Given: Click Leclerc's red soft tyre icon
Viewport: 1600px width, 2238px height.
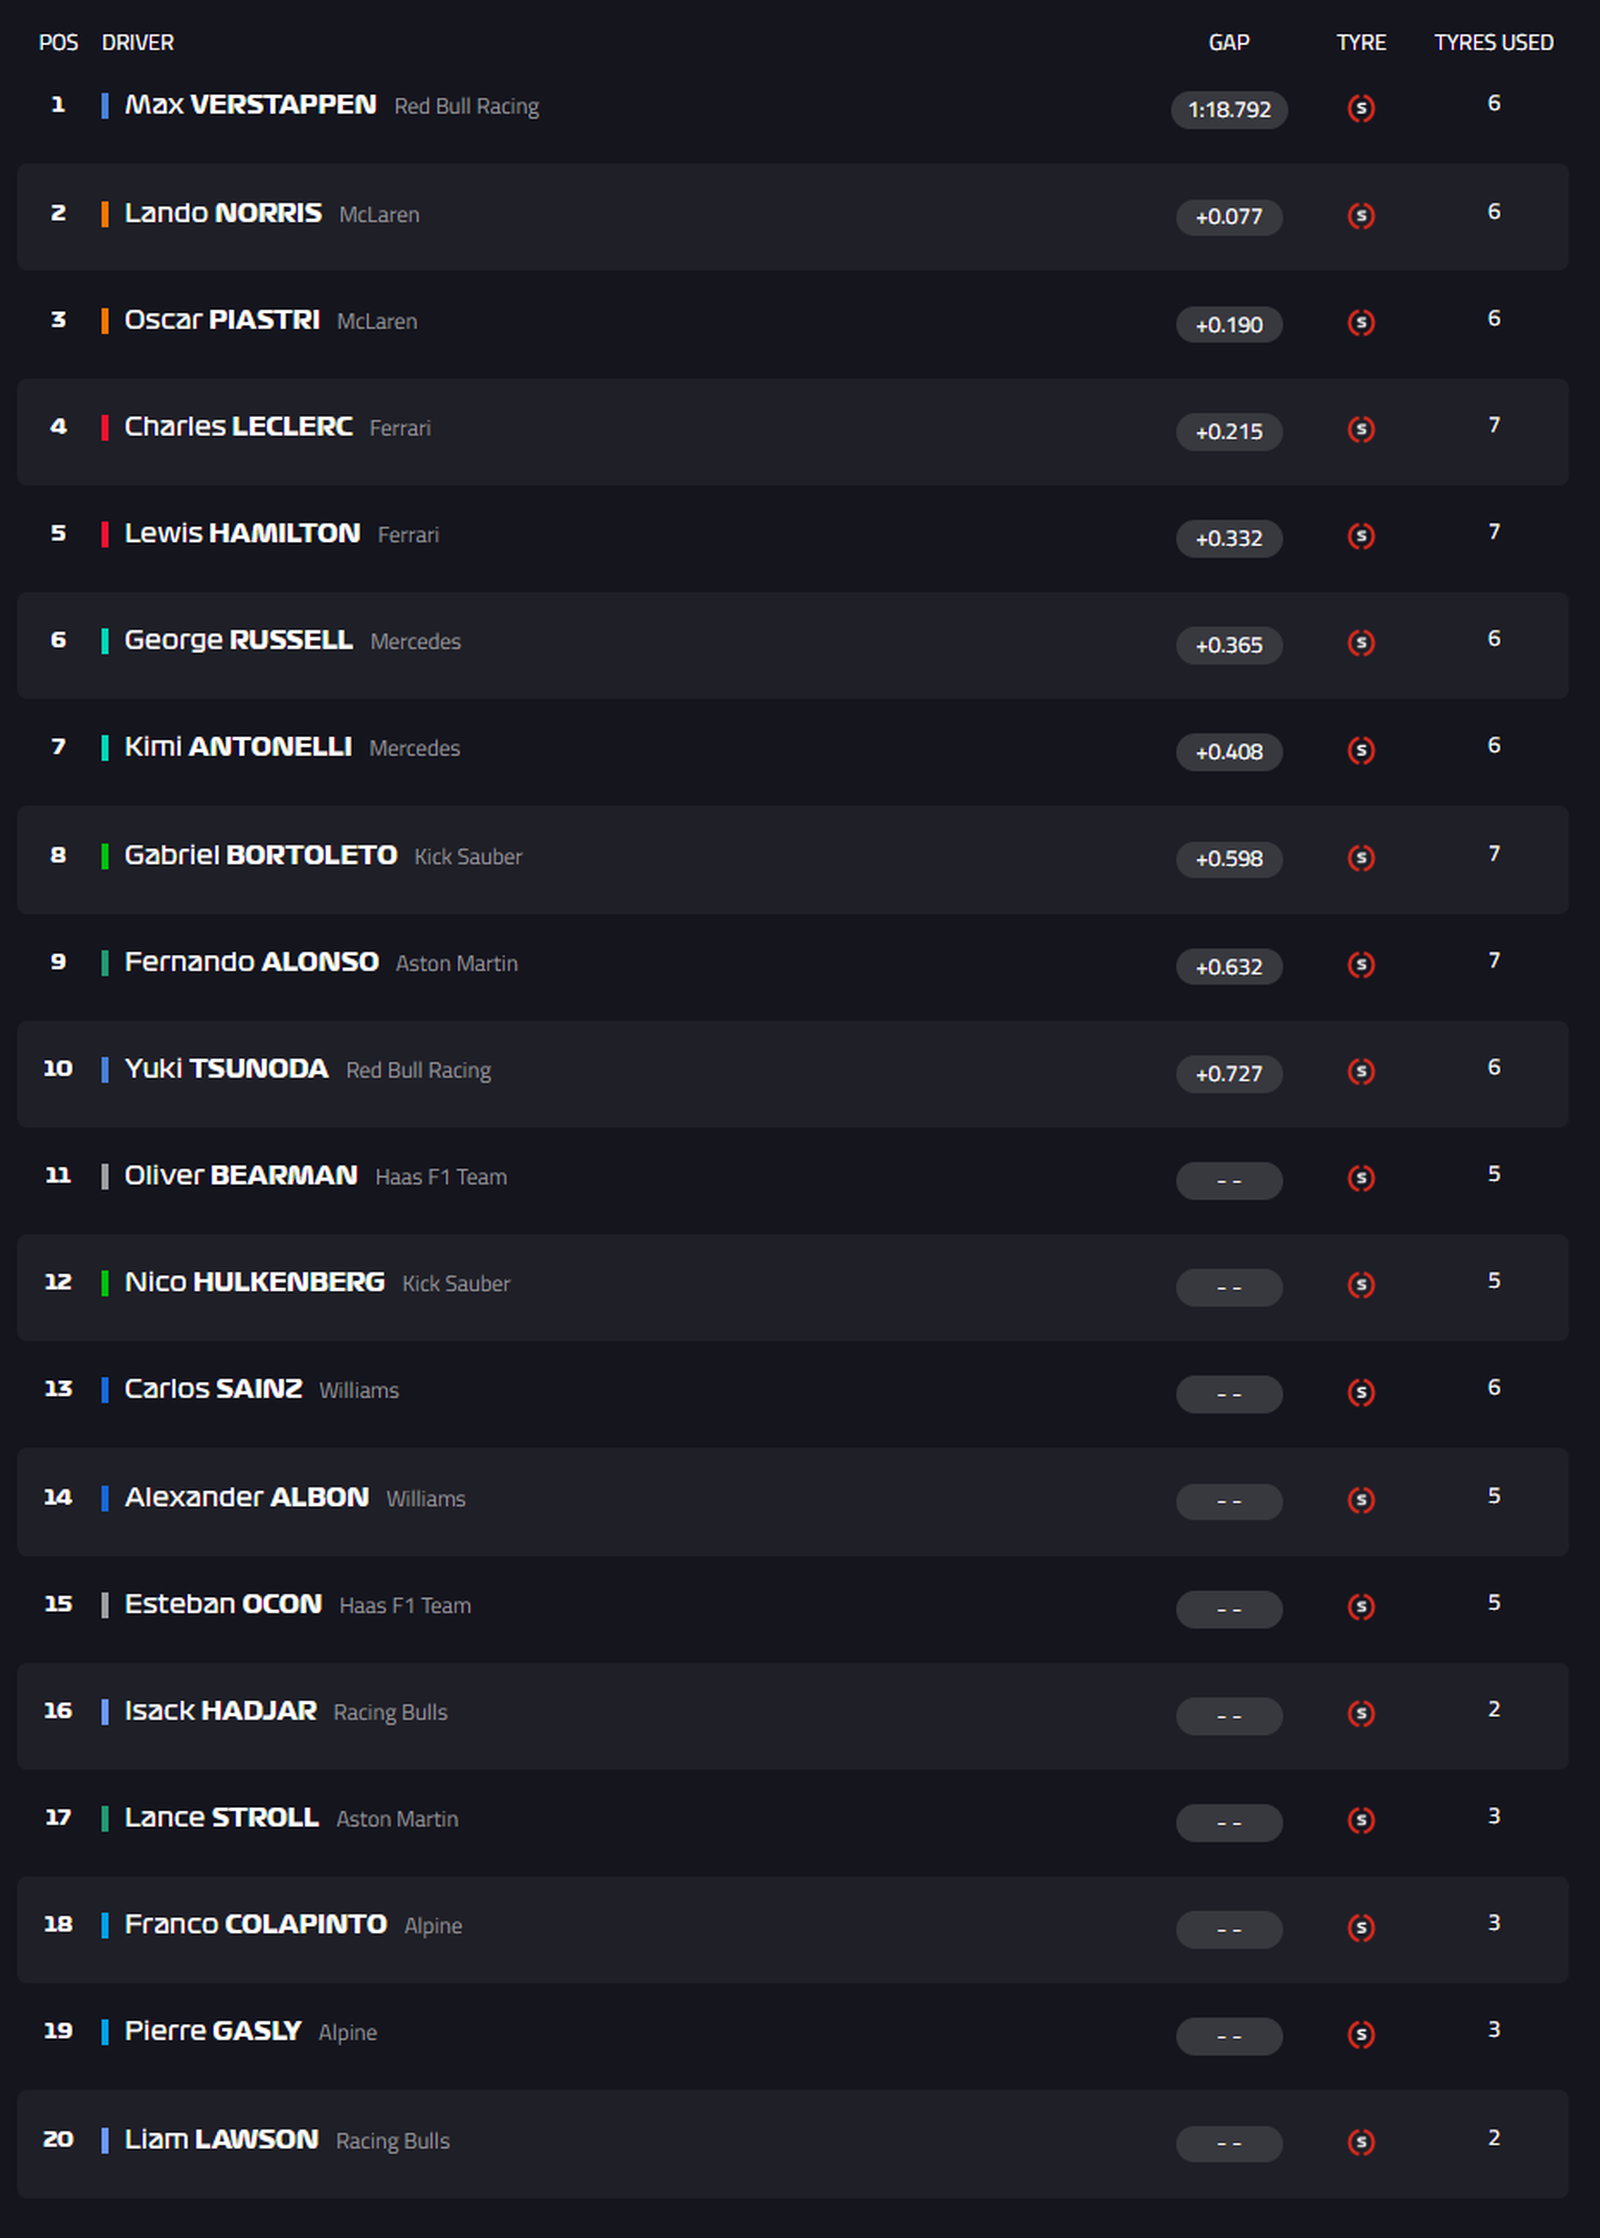Looking at the screenshot, I should pos(1360,430).
